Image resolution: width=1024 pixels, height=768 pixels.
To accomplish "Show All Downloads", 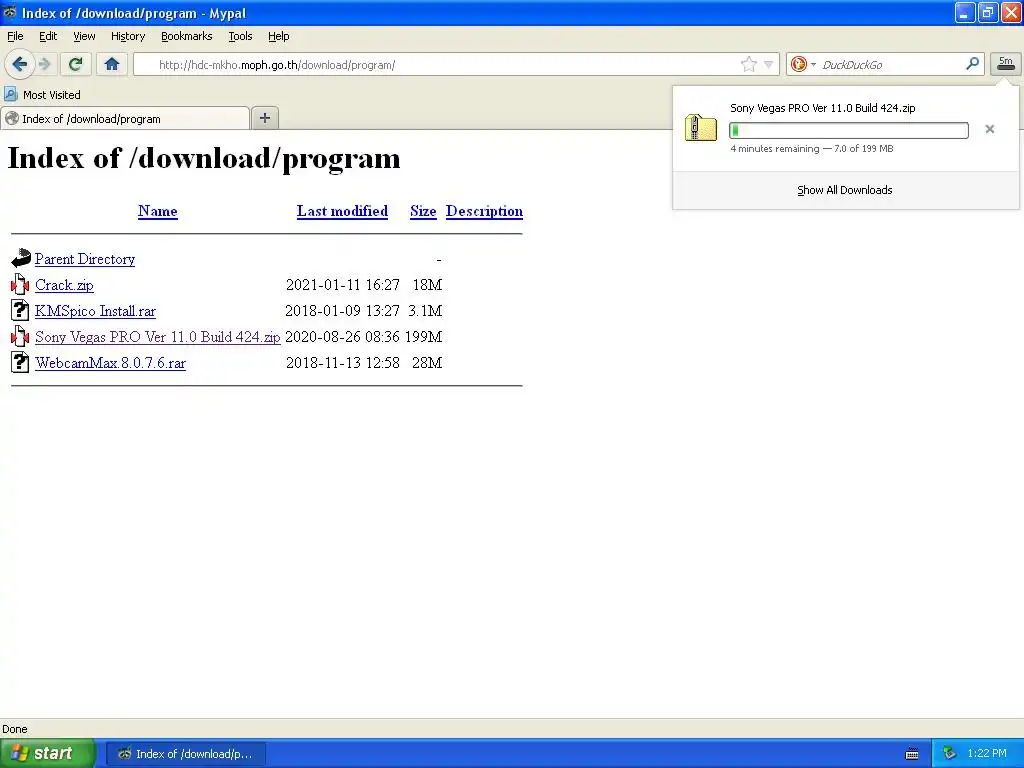I will [x=844, y=190].
